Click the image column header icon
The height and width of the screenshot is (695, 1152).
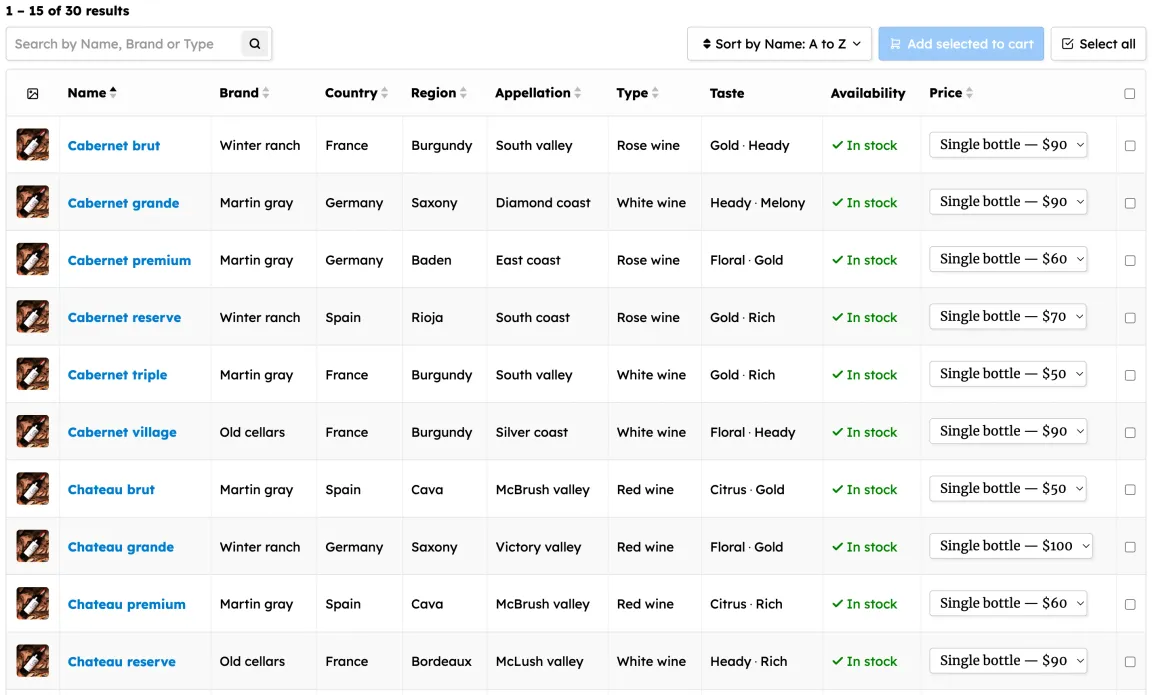[33, 94]
